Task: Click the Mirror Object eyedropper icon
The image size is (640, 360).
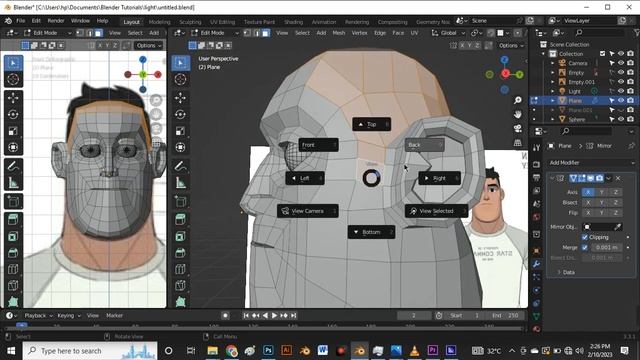Action: pyautogui.click(x=618, y=227)
